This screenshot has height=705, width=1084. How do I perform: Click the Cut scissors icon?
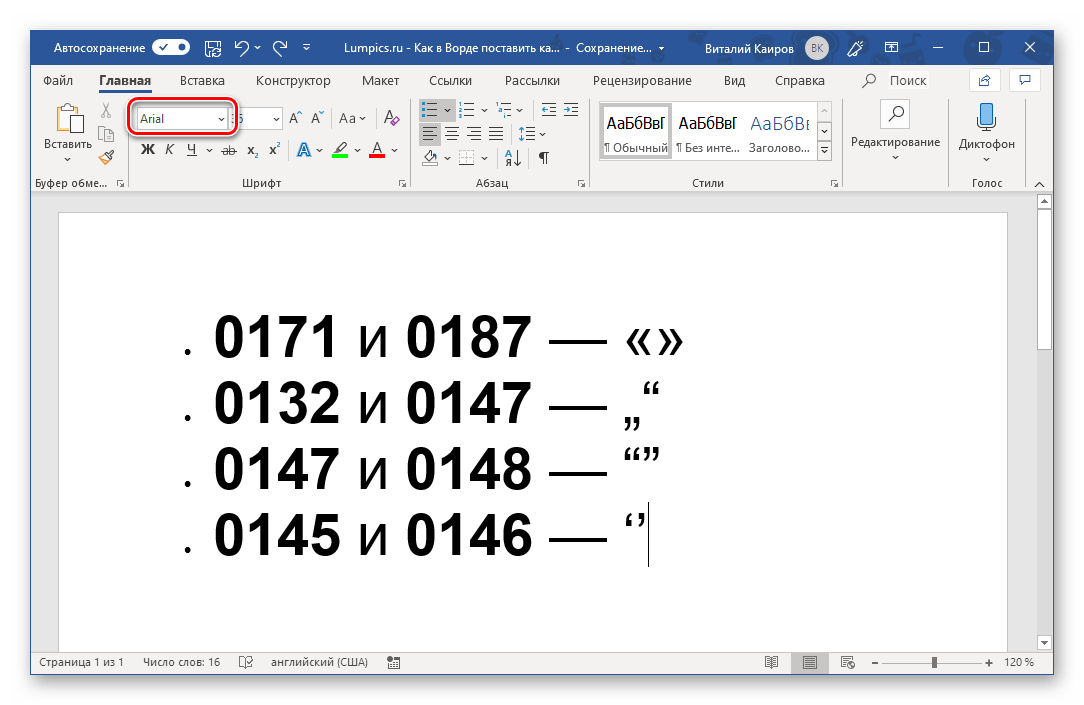[x=106, y=111]
